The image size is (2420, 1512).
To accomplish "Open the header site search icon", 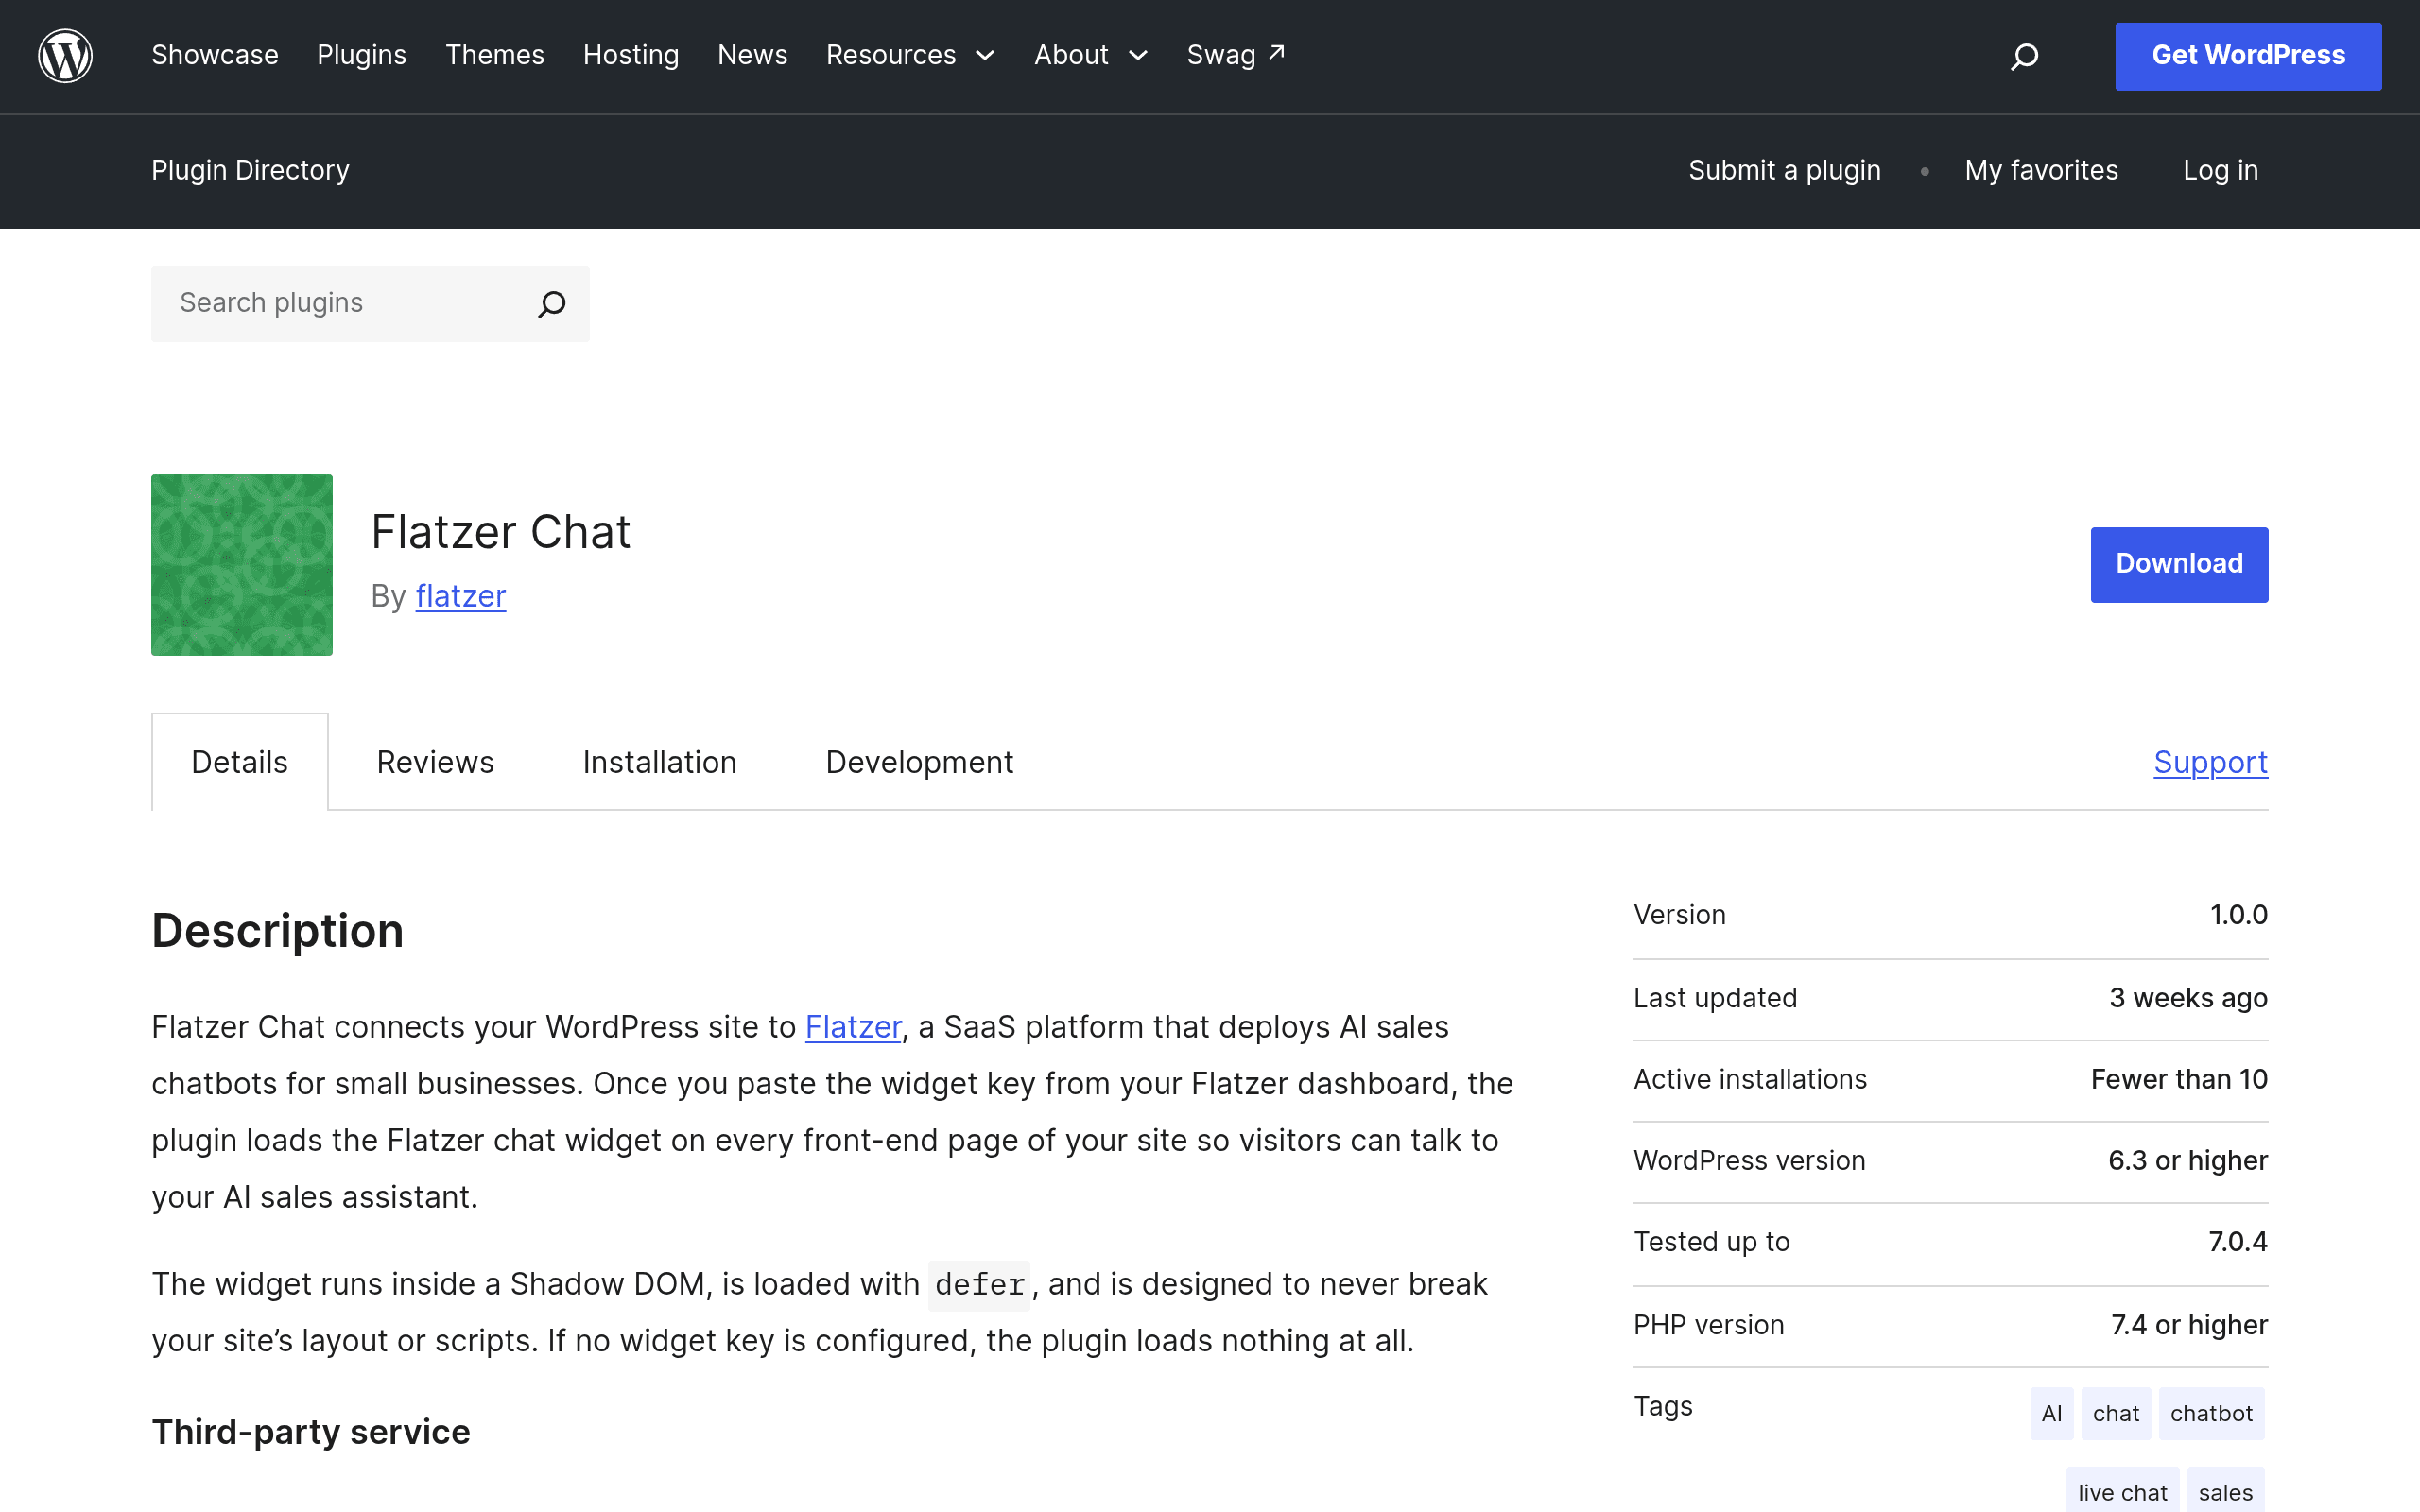I will [x=2024, y=56].
